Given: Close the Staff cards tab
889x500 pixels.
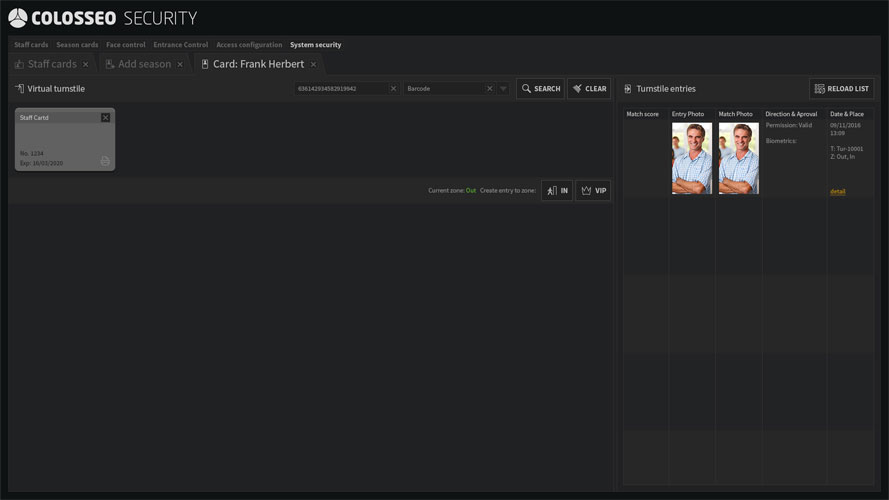Looking at the screenshot, I should 86,65.
